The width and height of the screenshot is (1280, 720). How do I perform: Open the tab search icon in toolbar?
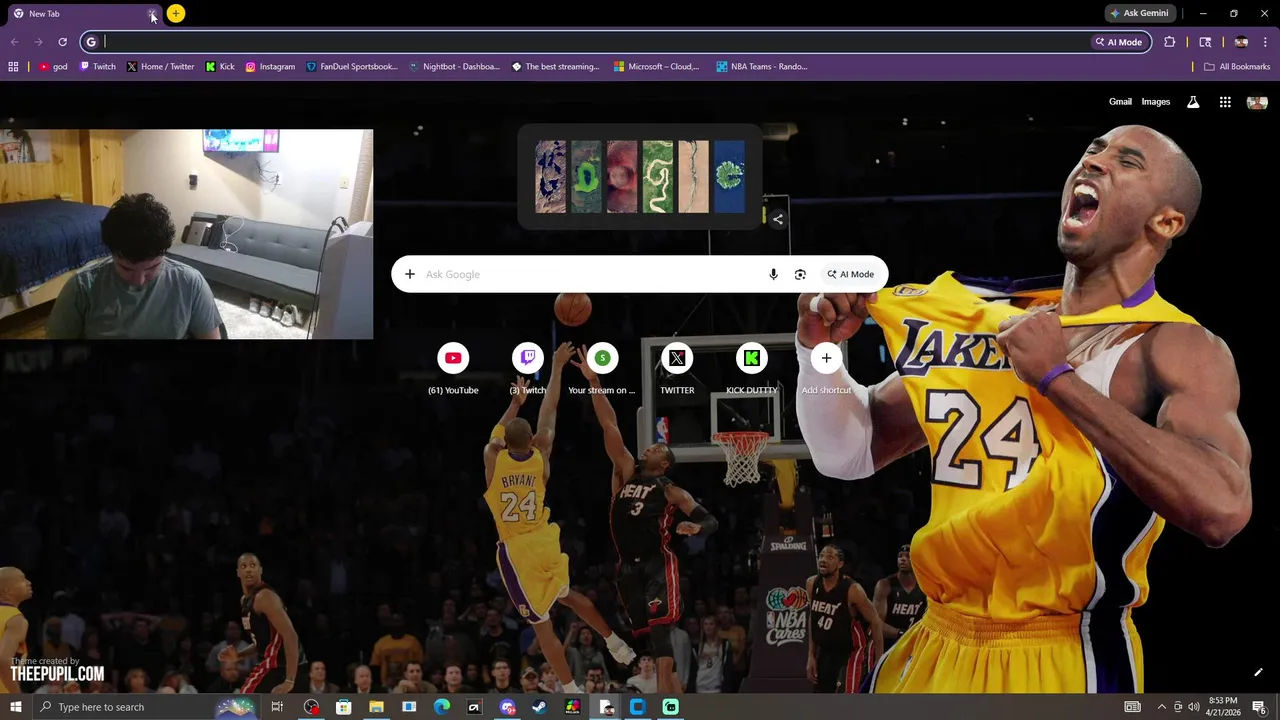(x=1205, y=42)
